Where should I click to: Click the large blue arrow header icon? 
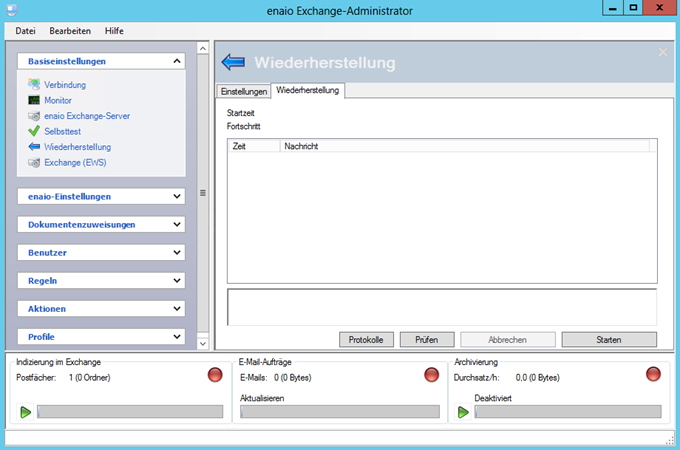pos(233,63)
